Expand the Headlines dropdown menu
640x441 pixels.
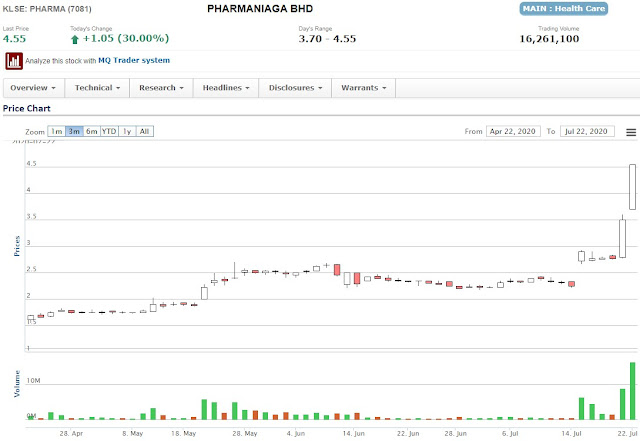(x=226, y=88)
